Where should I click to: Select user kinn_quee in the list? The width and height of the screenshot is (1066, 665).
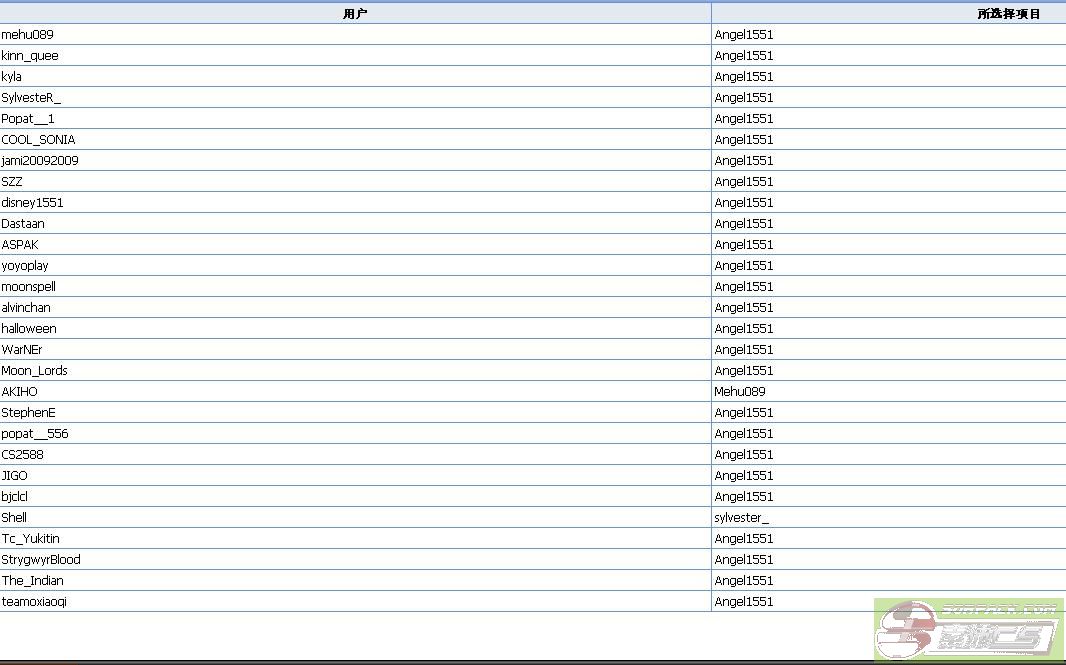click(x=30, y=56)
